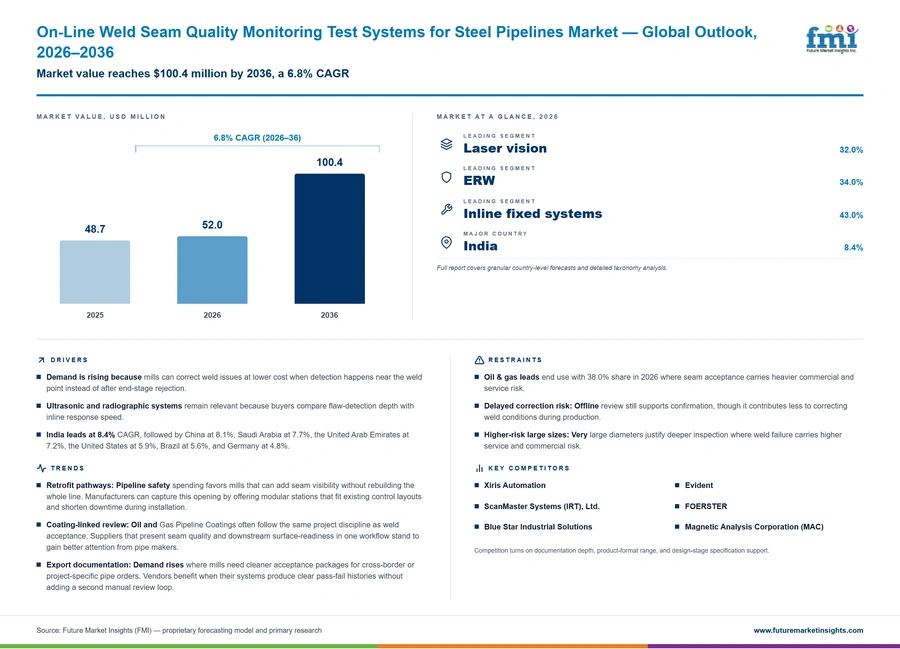
Task: Click the 2036 dark navy bar
Action: pos(329,239)
